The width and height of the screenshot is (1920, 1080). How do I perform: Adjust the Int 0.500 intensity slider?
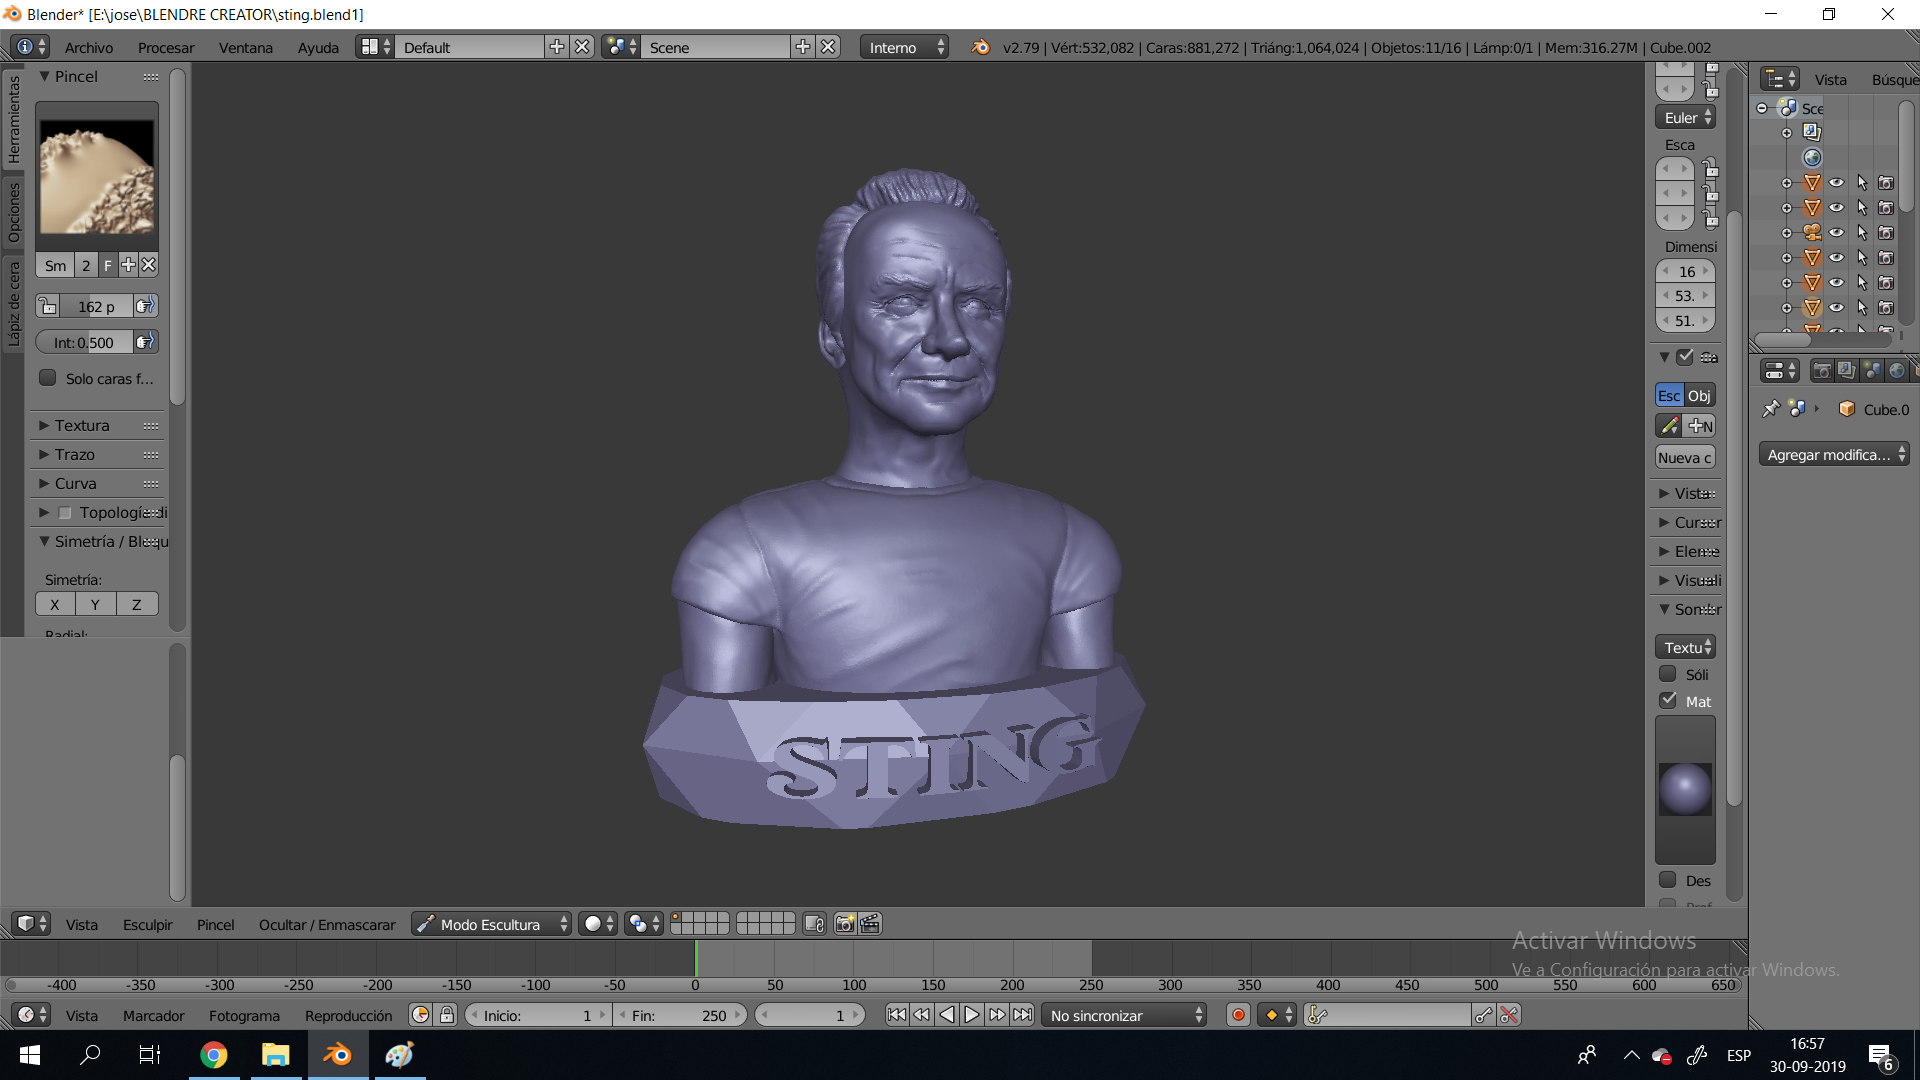click(90, 341)
